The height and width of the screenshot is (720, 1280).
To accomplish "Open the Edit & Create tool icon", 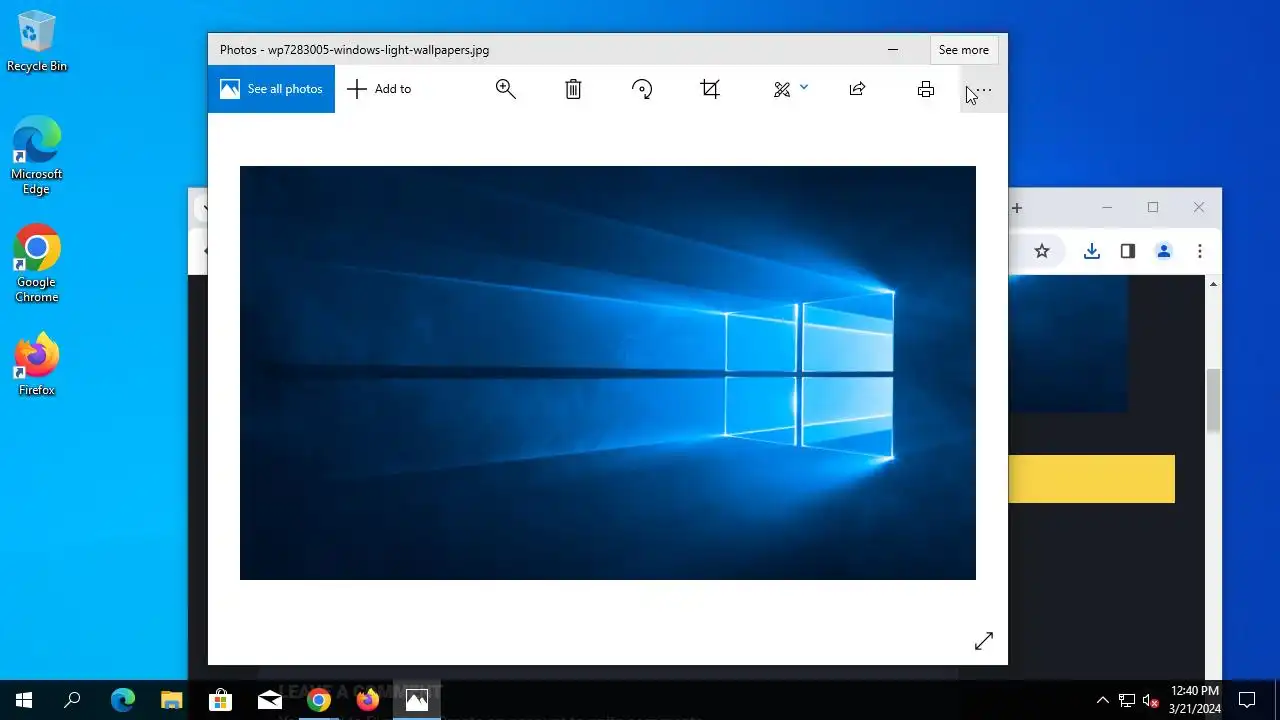I will pyautogui.click(x=782, y=89).
